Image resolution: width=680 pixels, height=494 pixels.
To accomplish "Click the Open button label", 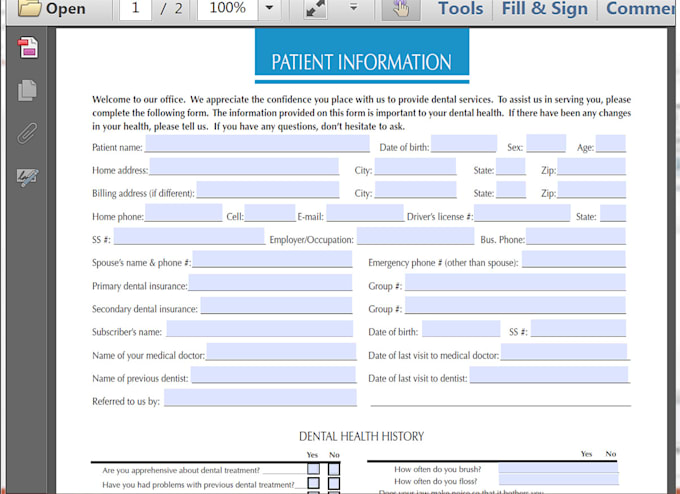I will pos(65,9).
